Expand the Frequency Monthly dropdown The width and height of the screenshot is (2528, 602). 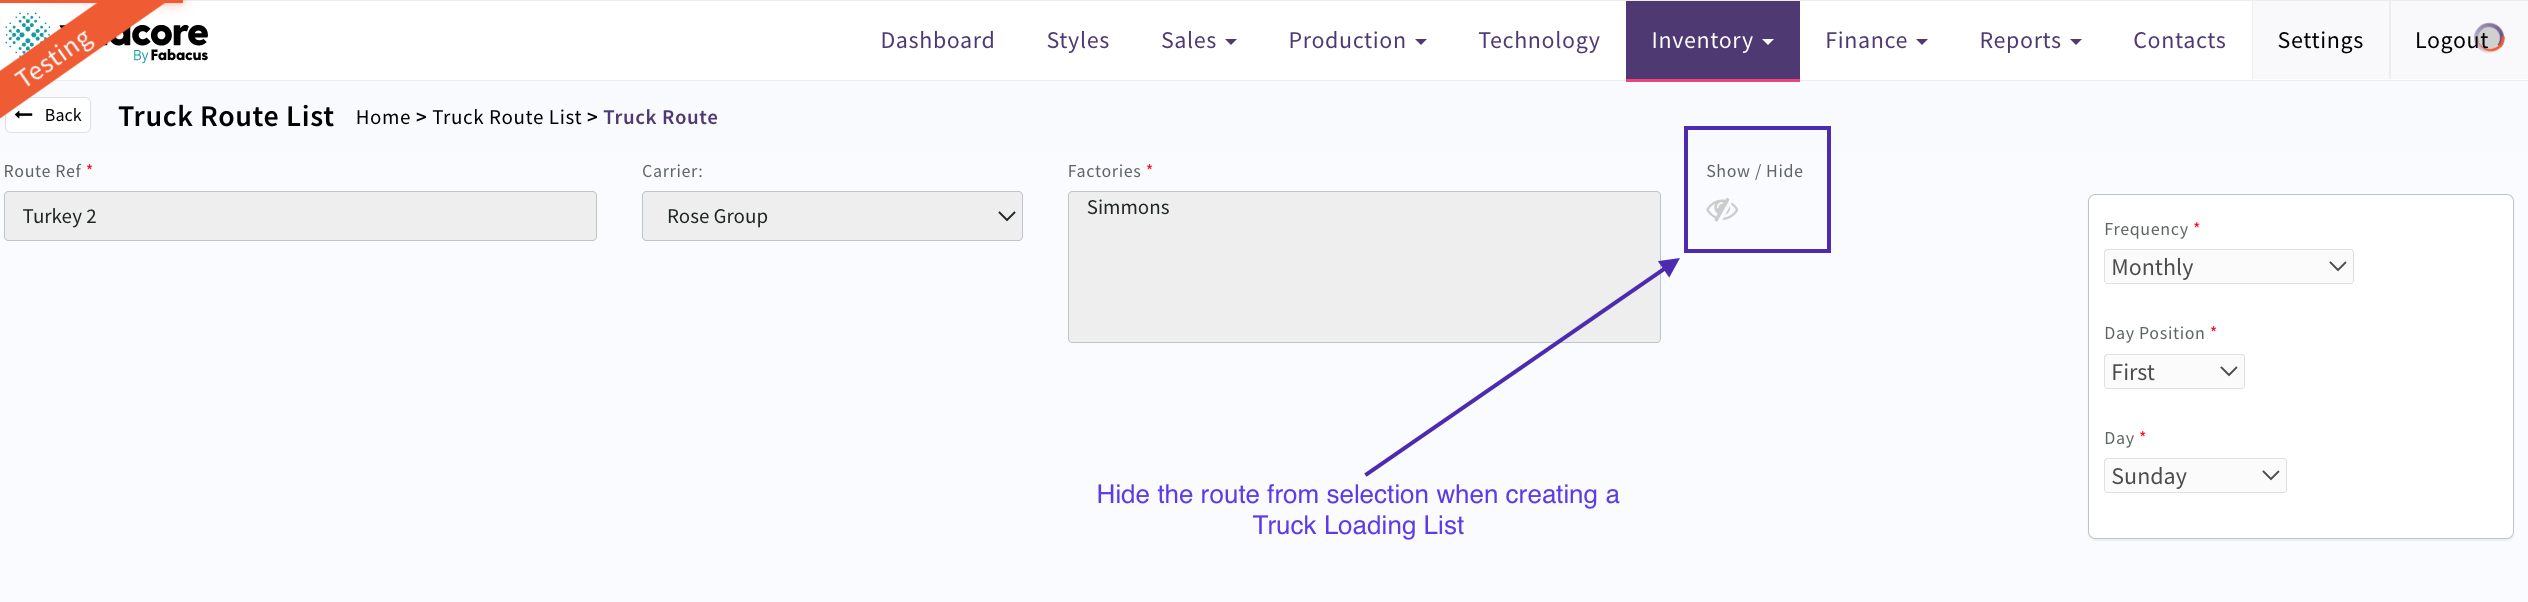pyautogui.click(x=2228, y=267)
